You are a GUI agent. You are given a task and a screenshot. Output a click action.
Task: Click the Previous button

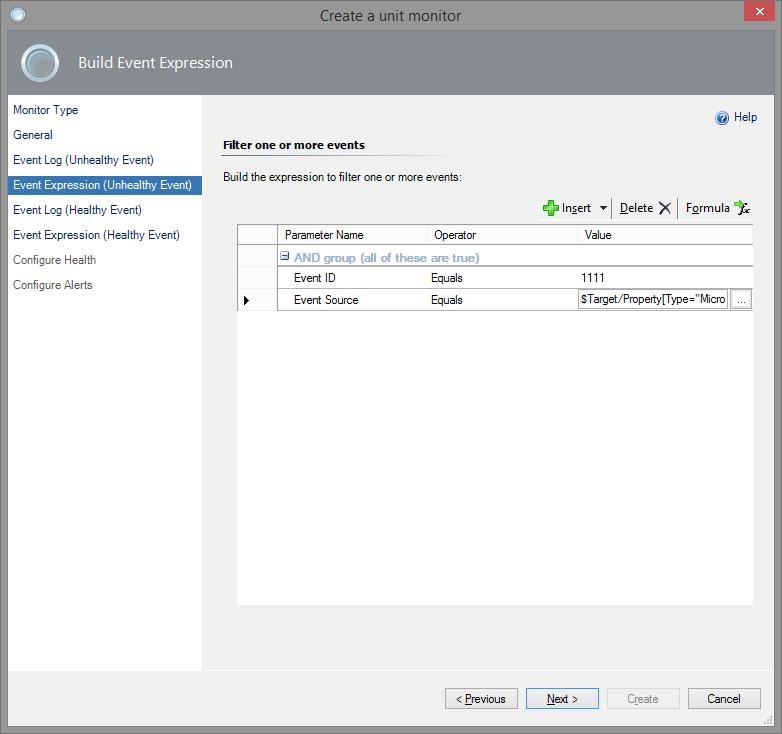coord(481,699)
